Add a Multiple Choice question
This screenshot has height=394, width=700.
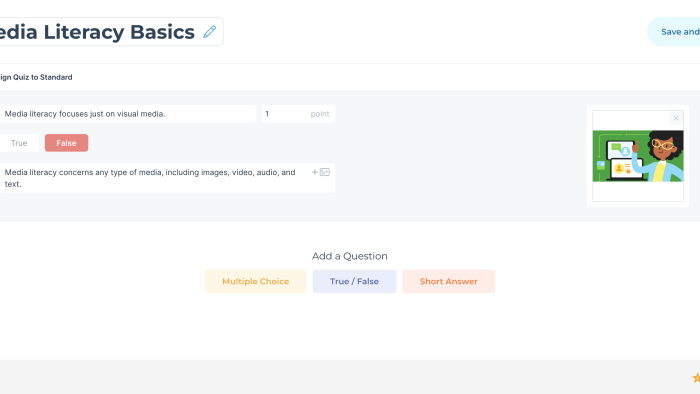coord(256,281)
